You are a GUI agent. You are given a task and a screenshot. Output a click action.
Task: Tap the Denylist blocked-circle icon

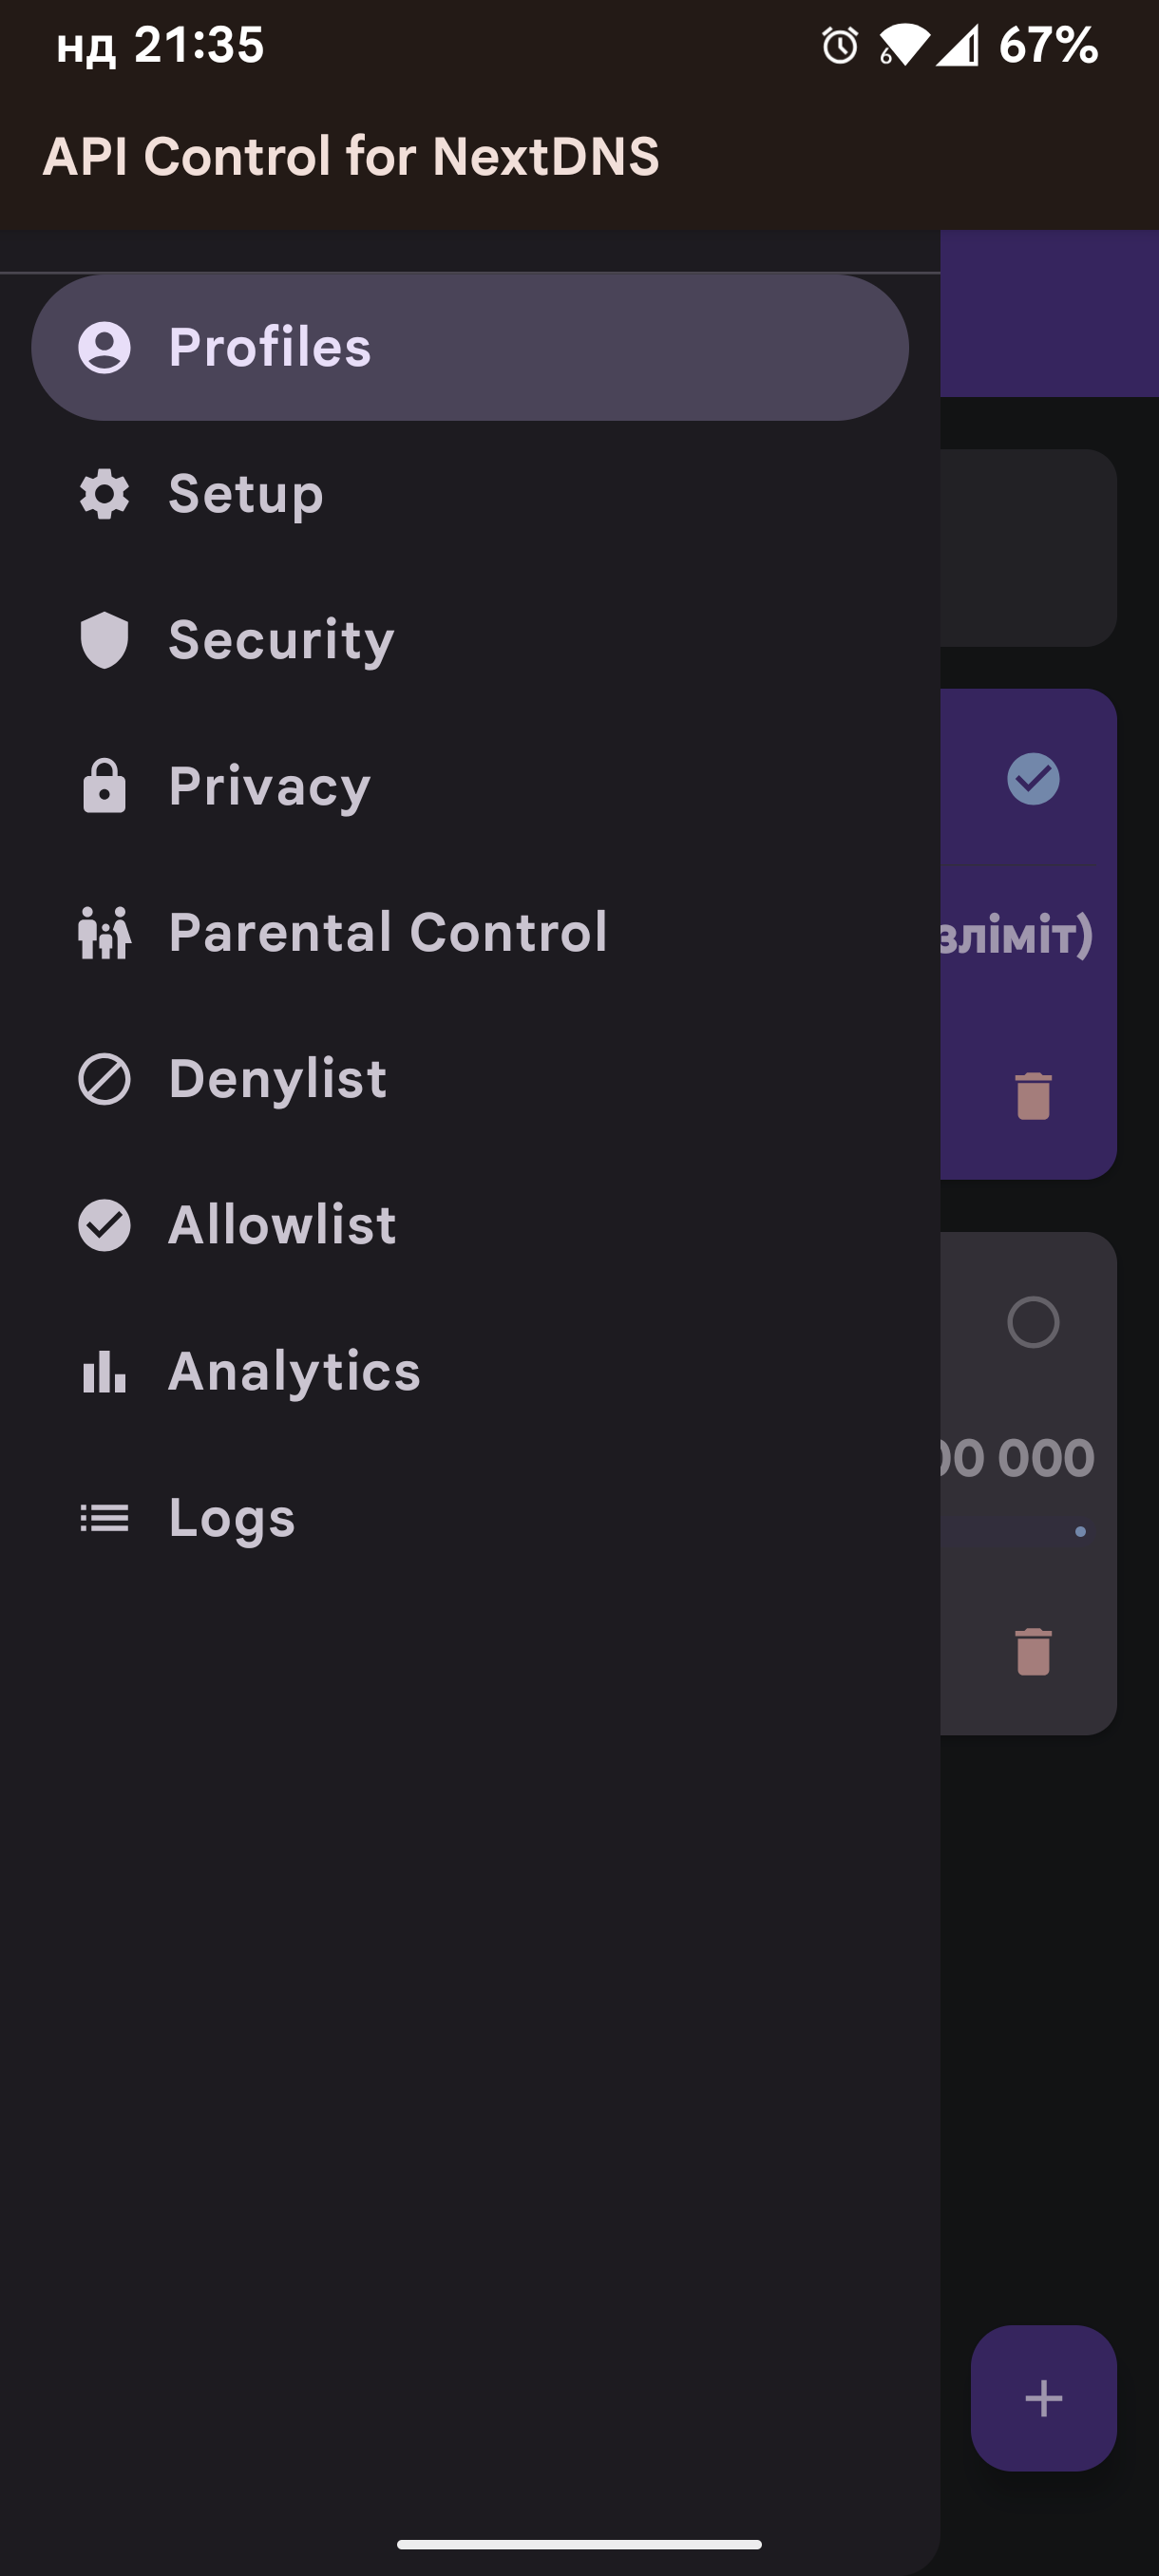(x=104, y=1079)
